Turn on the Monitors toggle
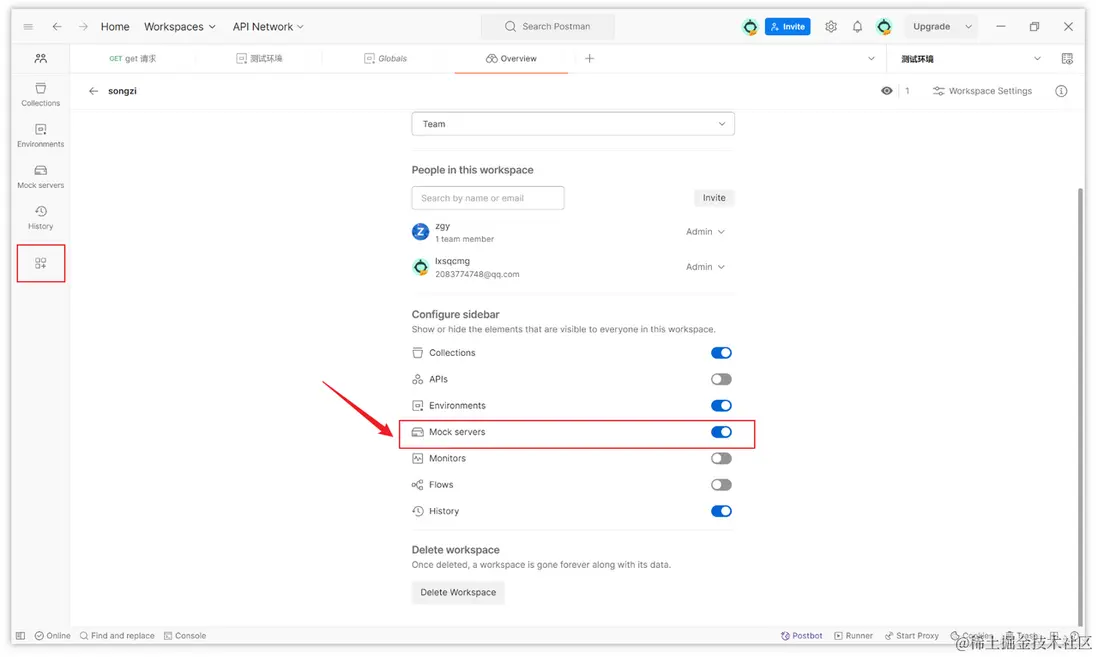The image size is (1098, 657). point(721,458)
